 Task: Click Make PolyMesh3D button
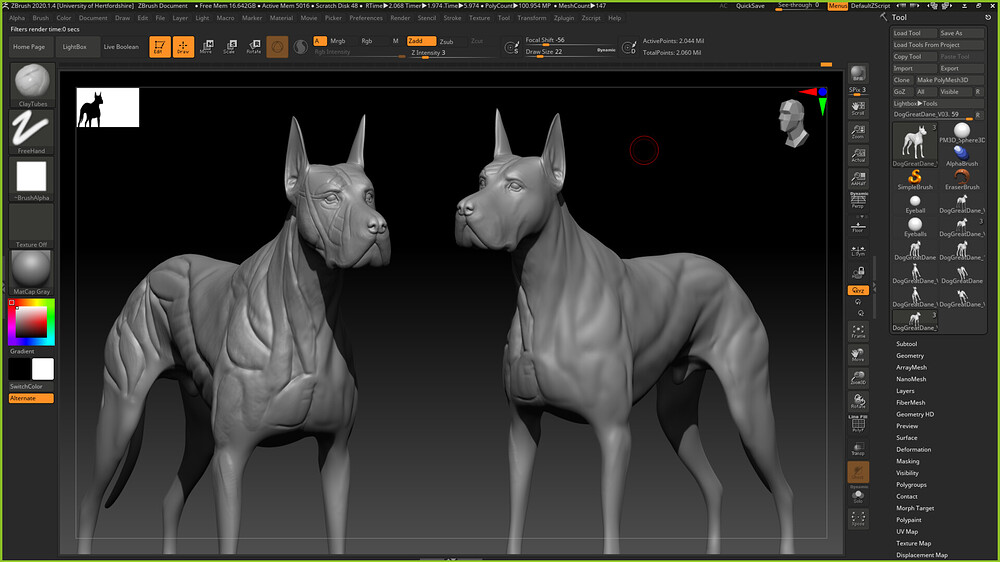(x=949, y=80)
